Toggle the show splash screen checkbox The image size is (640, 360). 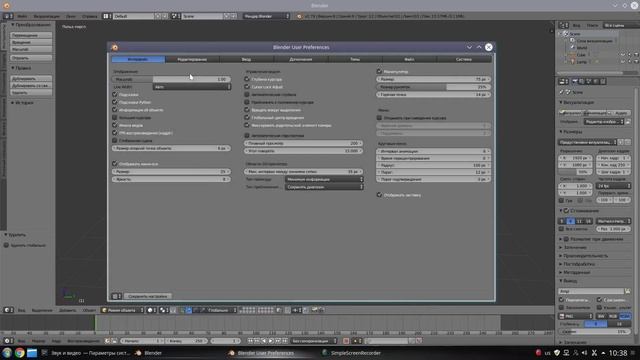(379, 195)
